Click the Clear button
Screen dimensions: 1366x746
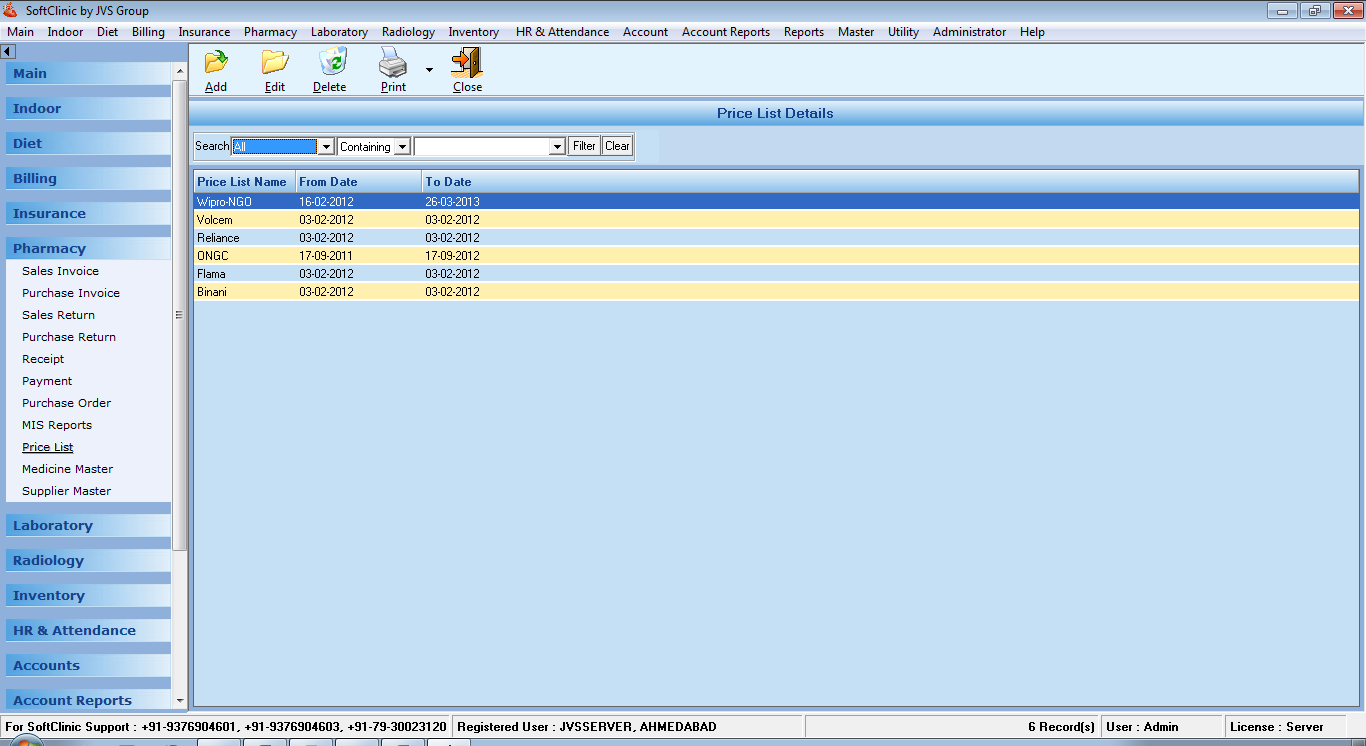[x=617, y=146]
